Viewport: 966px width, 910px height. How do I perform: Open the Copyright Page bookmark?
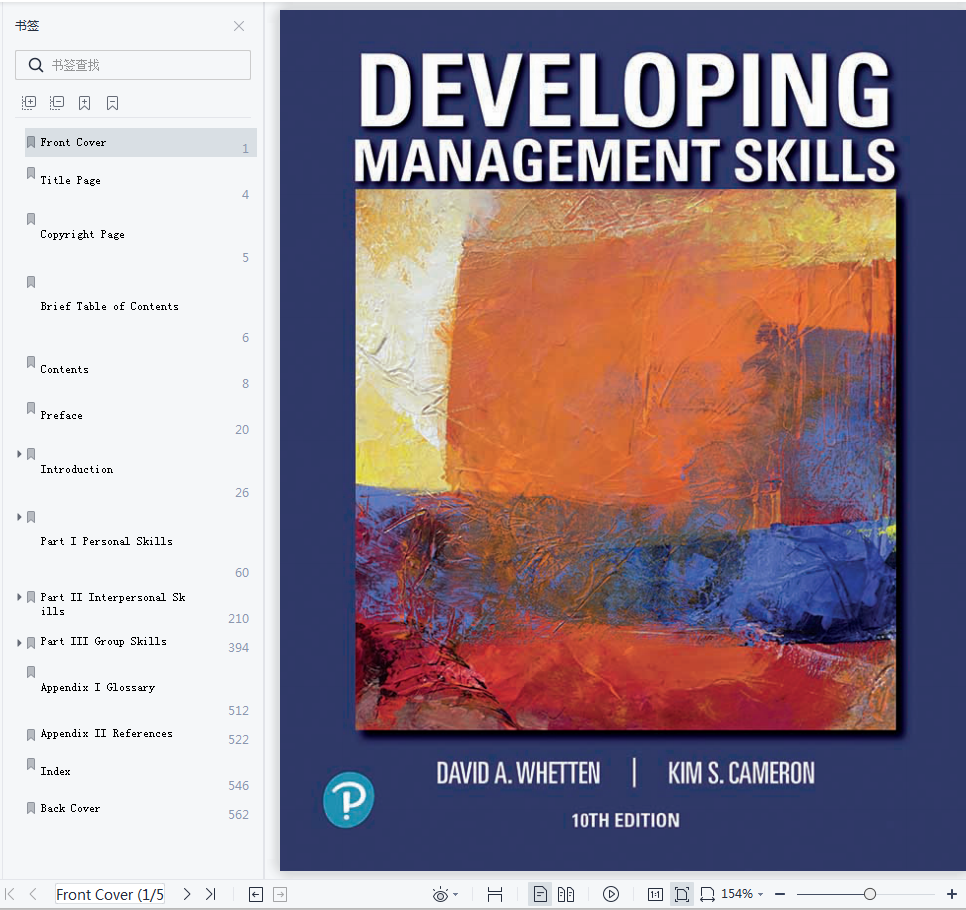[83, 235]
